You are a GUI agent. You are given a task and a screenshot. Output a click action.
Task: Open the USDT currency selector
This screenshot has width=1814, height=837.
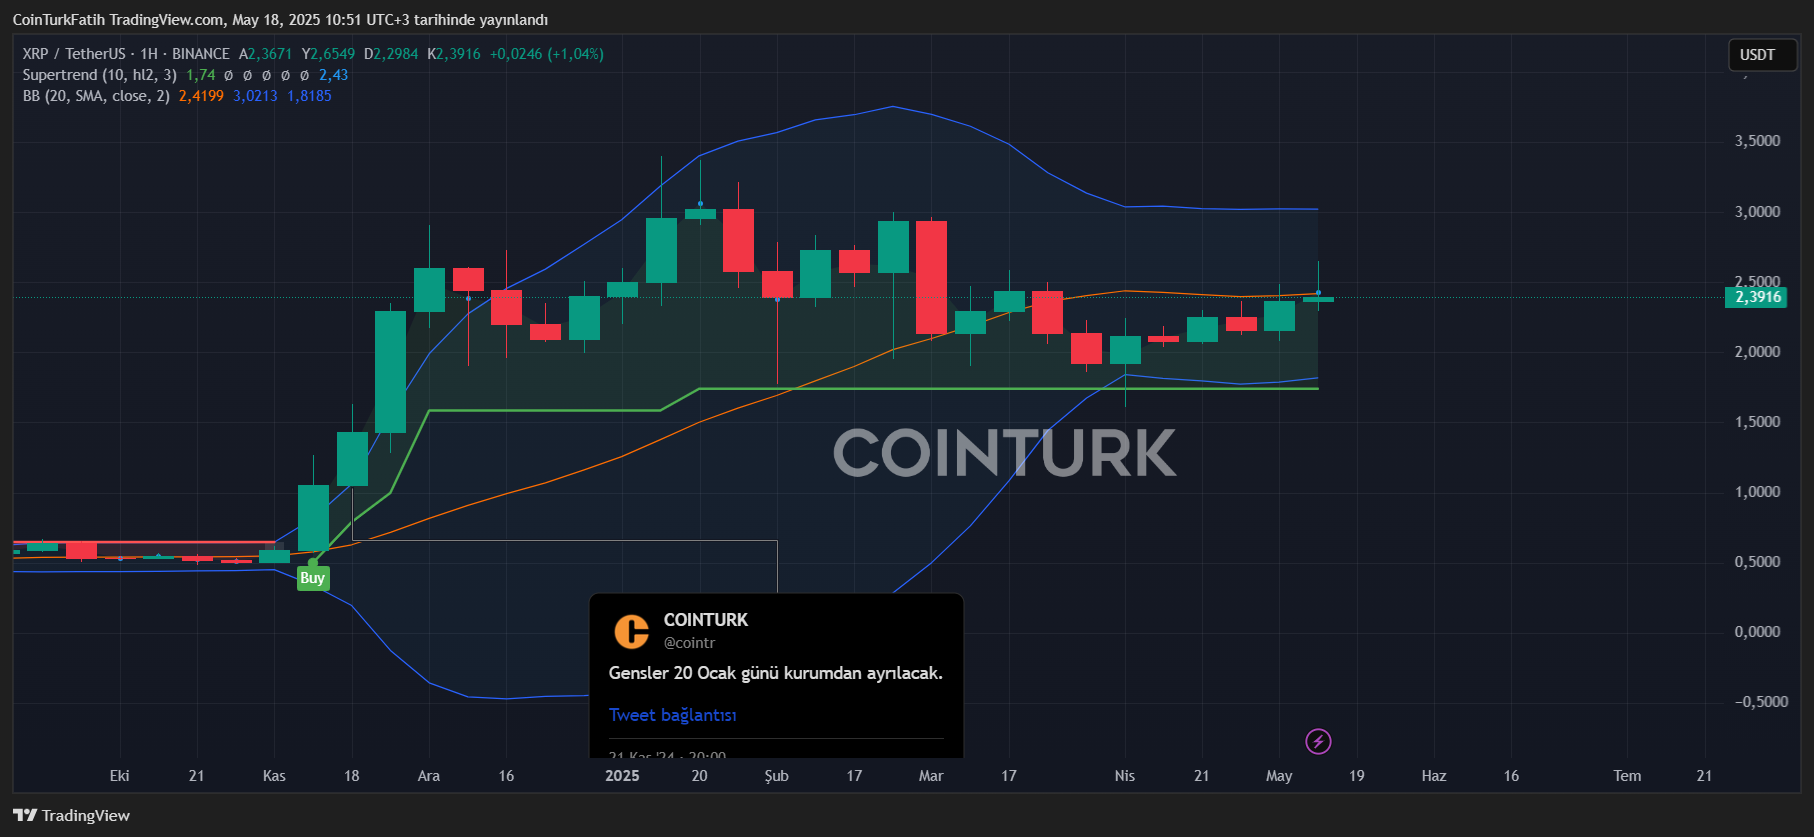pyautogui.click(x=1762, y=55)
